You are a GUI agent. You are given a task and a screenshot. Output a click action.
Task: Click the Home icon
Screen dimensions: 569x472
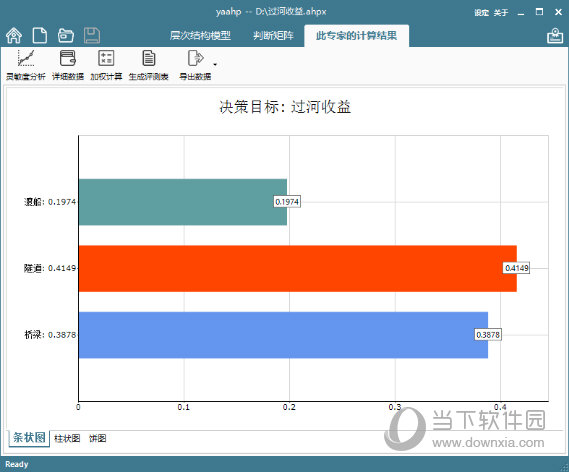pyautogui.click(x=14, y=36)
